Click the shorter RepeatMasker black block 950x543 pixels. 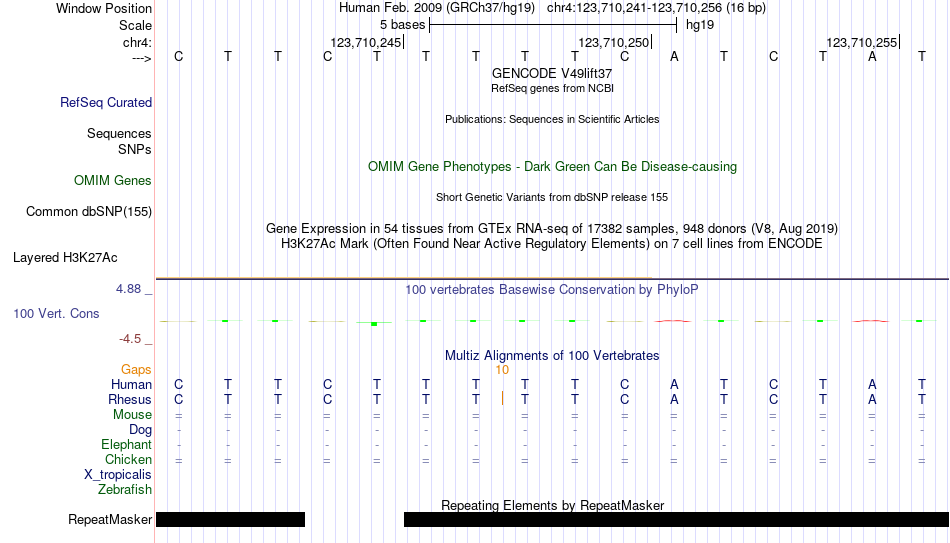coord(230,519)
